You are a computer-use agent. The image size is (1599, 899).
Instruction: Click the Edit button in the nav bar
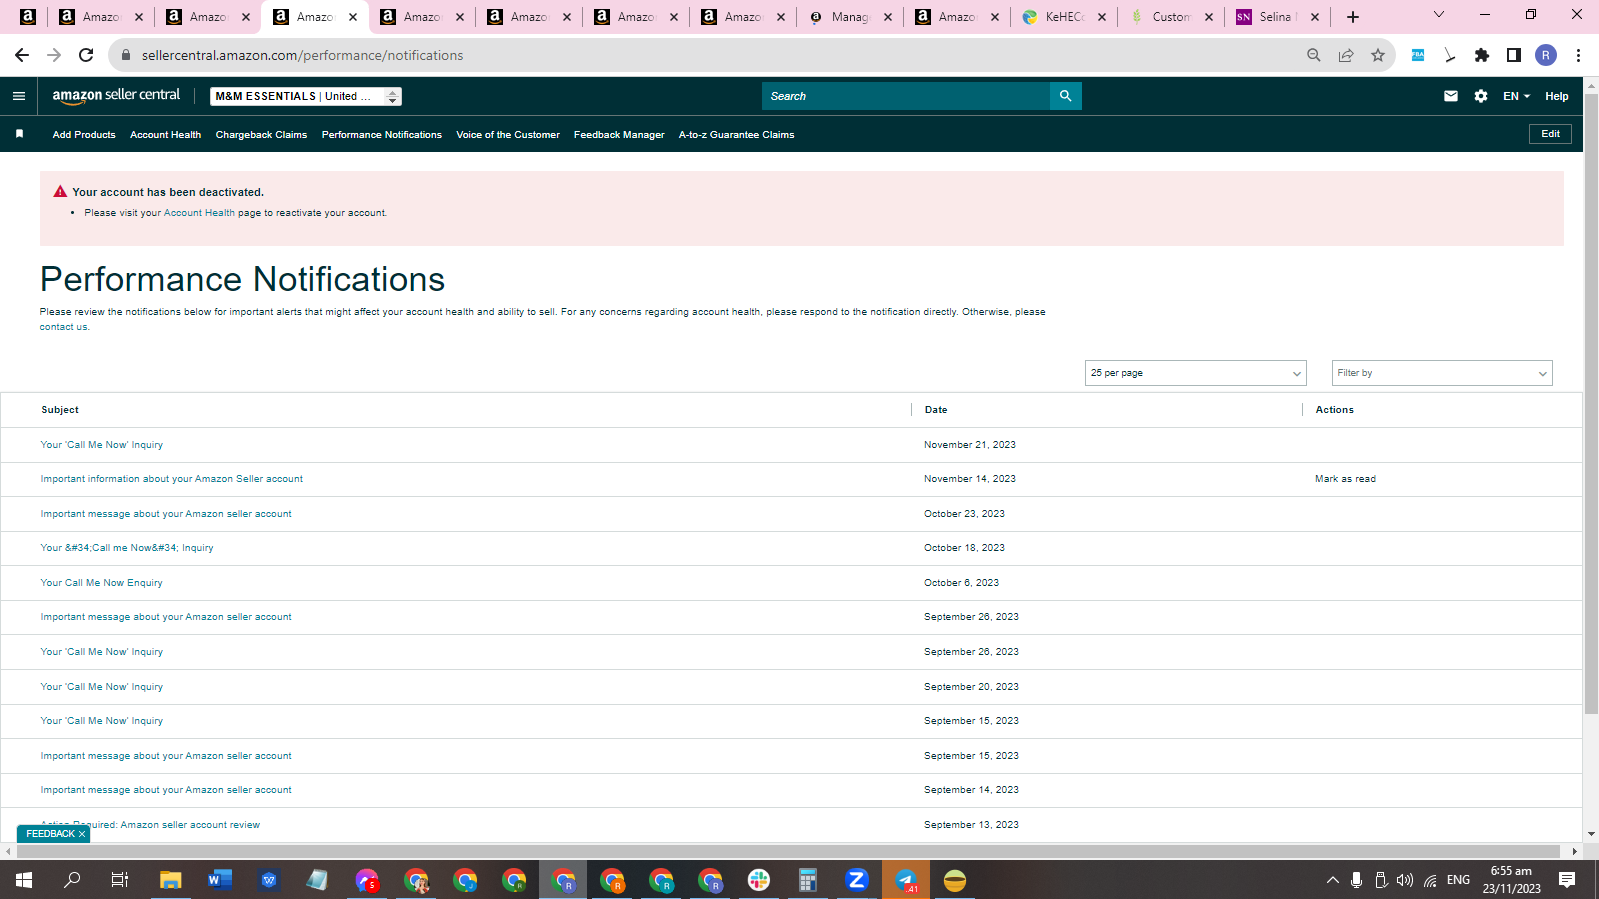1550,134
